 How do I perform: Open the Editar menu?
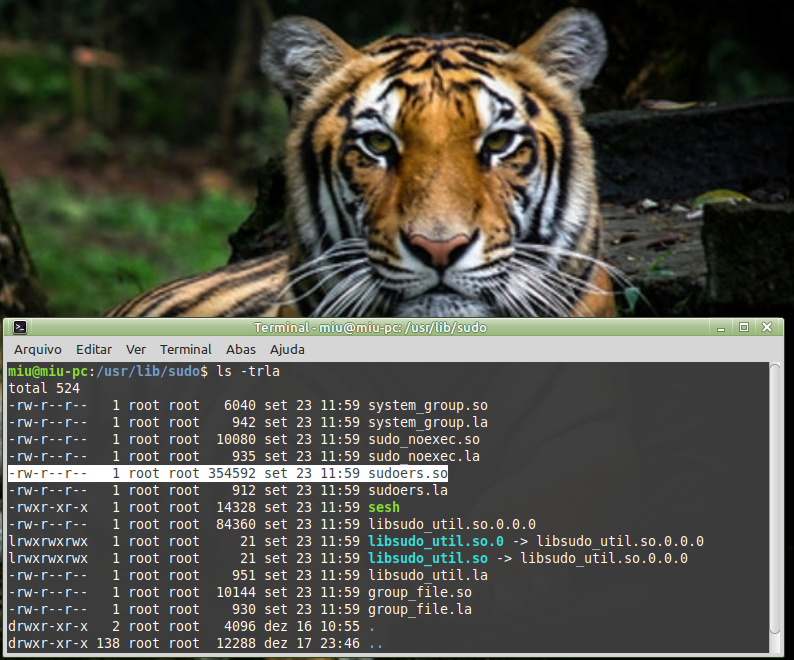pyautogui.click(x=94, y=350)
